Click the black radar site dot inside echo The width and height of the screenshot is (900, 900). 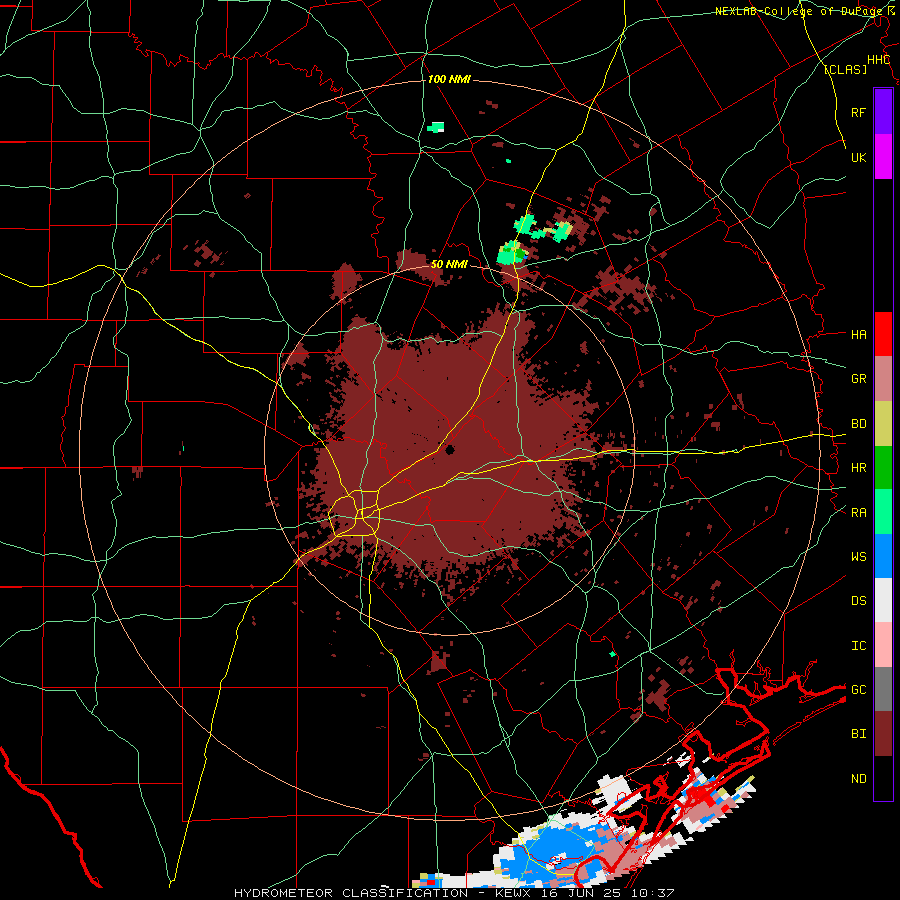[x=449, y=449]
